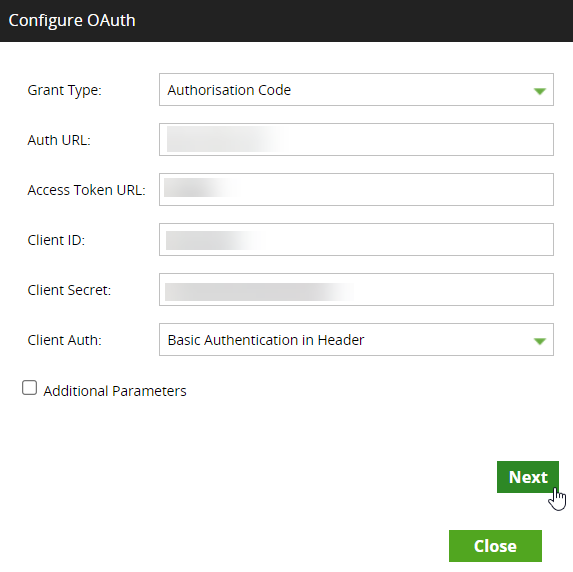
Task: Click the Next button
Action: [x=528, y=477]
